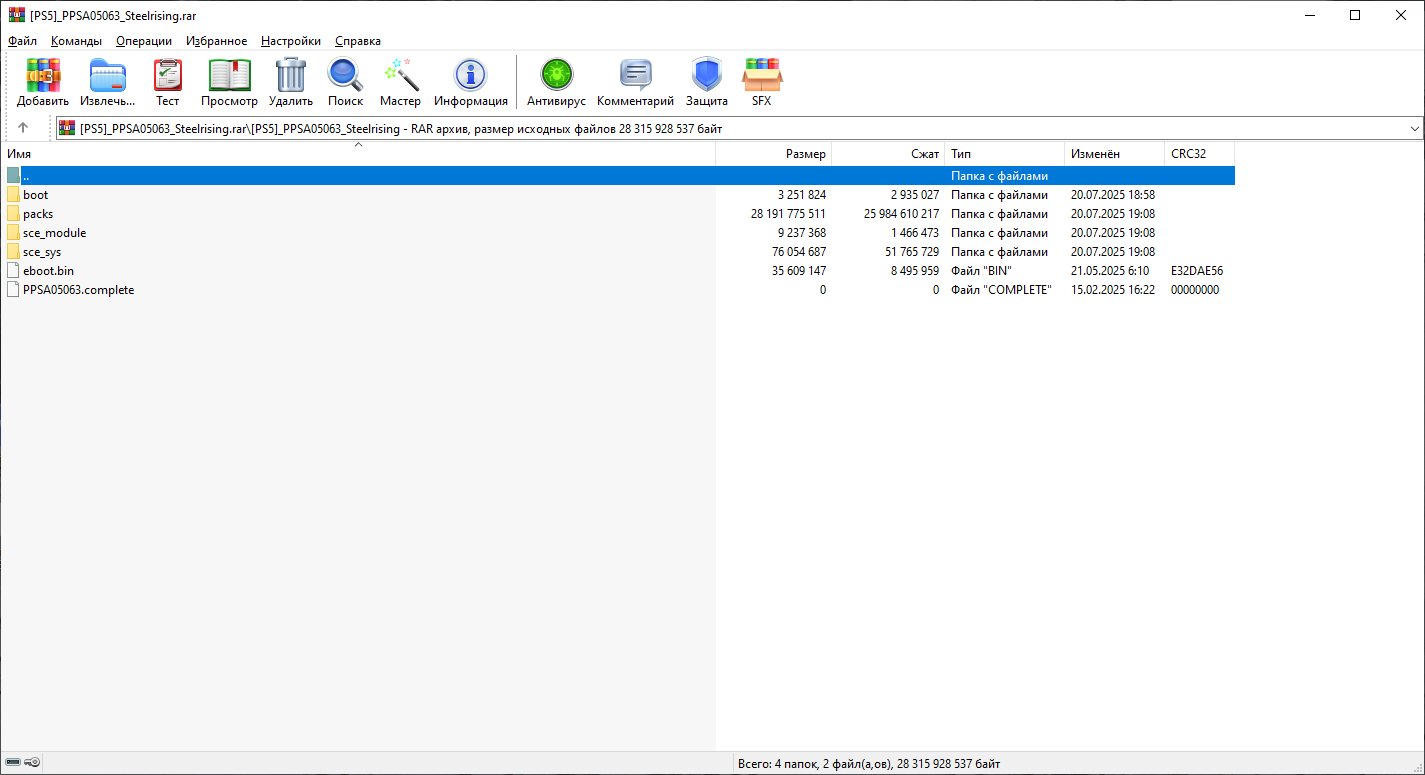Click packed value "8 495 959"
1425x775 pixels.
[x=915, y=271]
